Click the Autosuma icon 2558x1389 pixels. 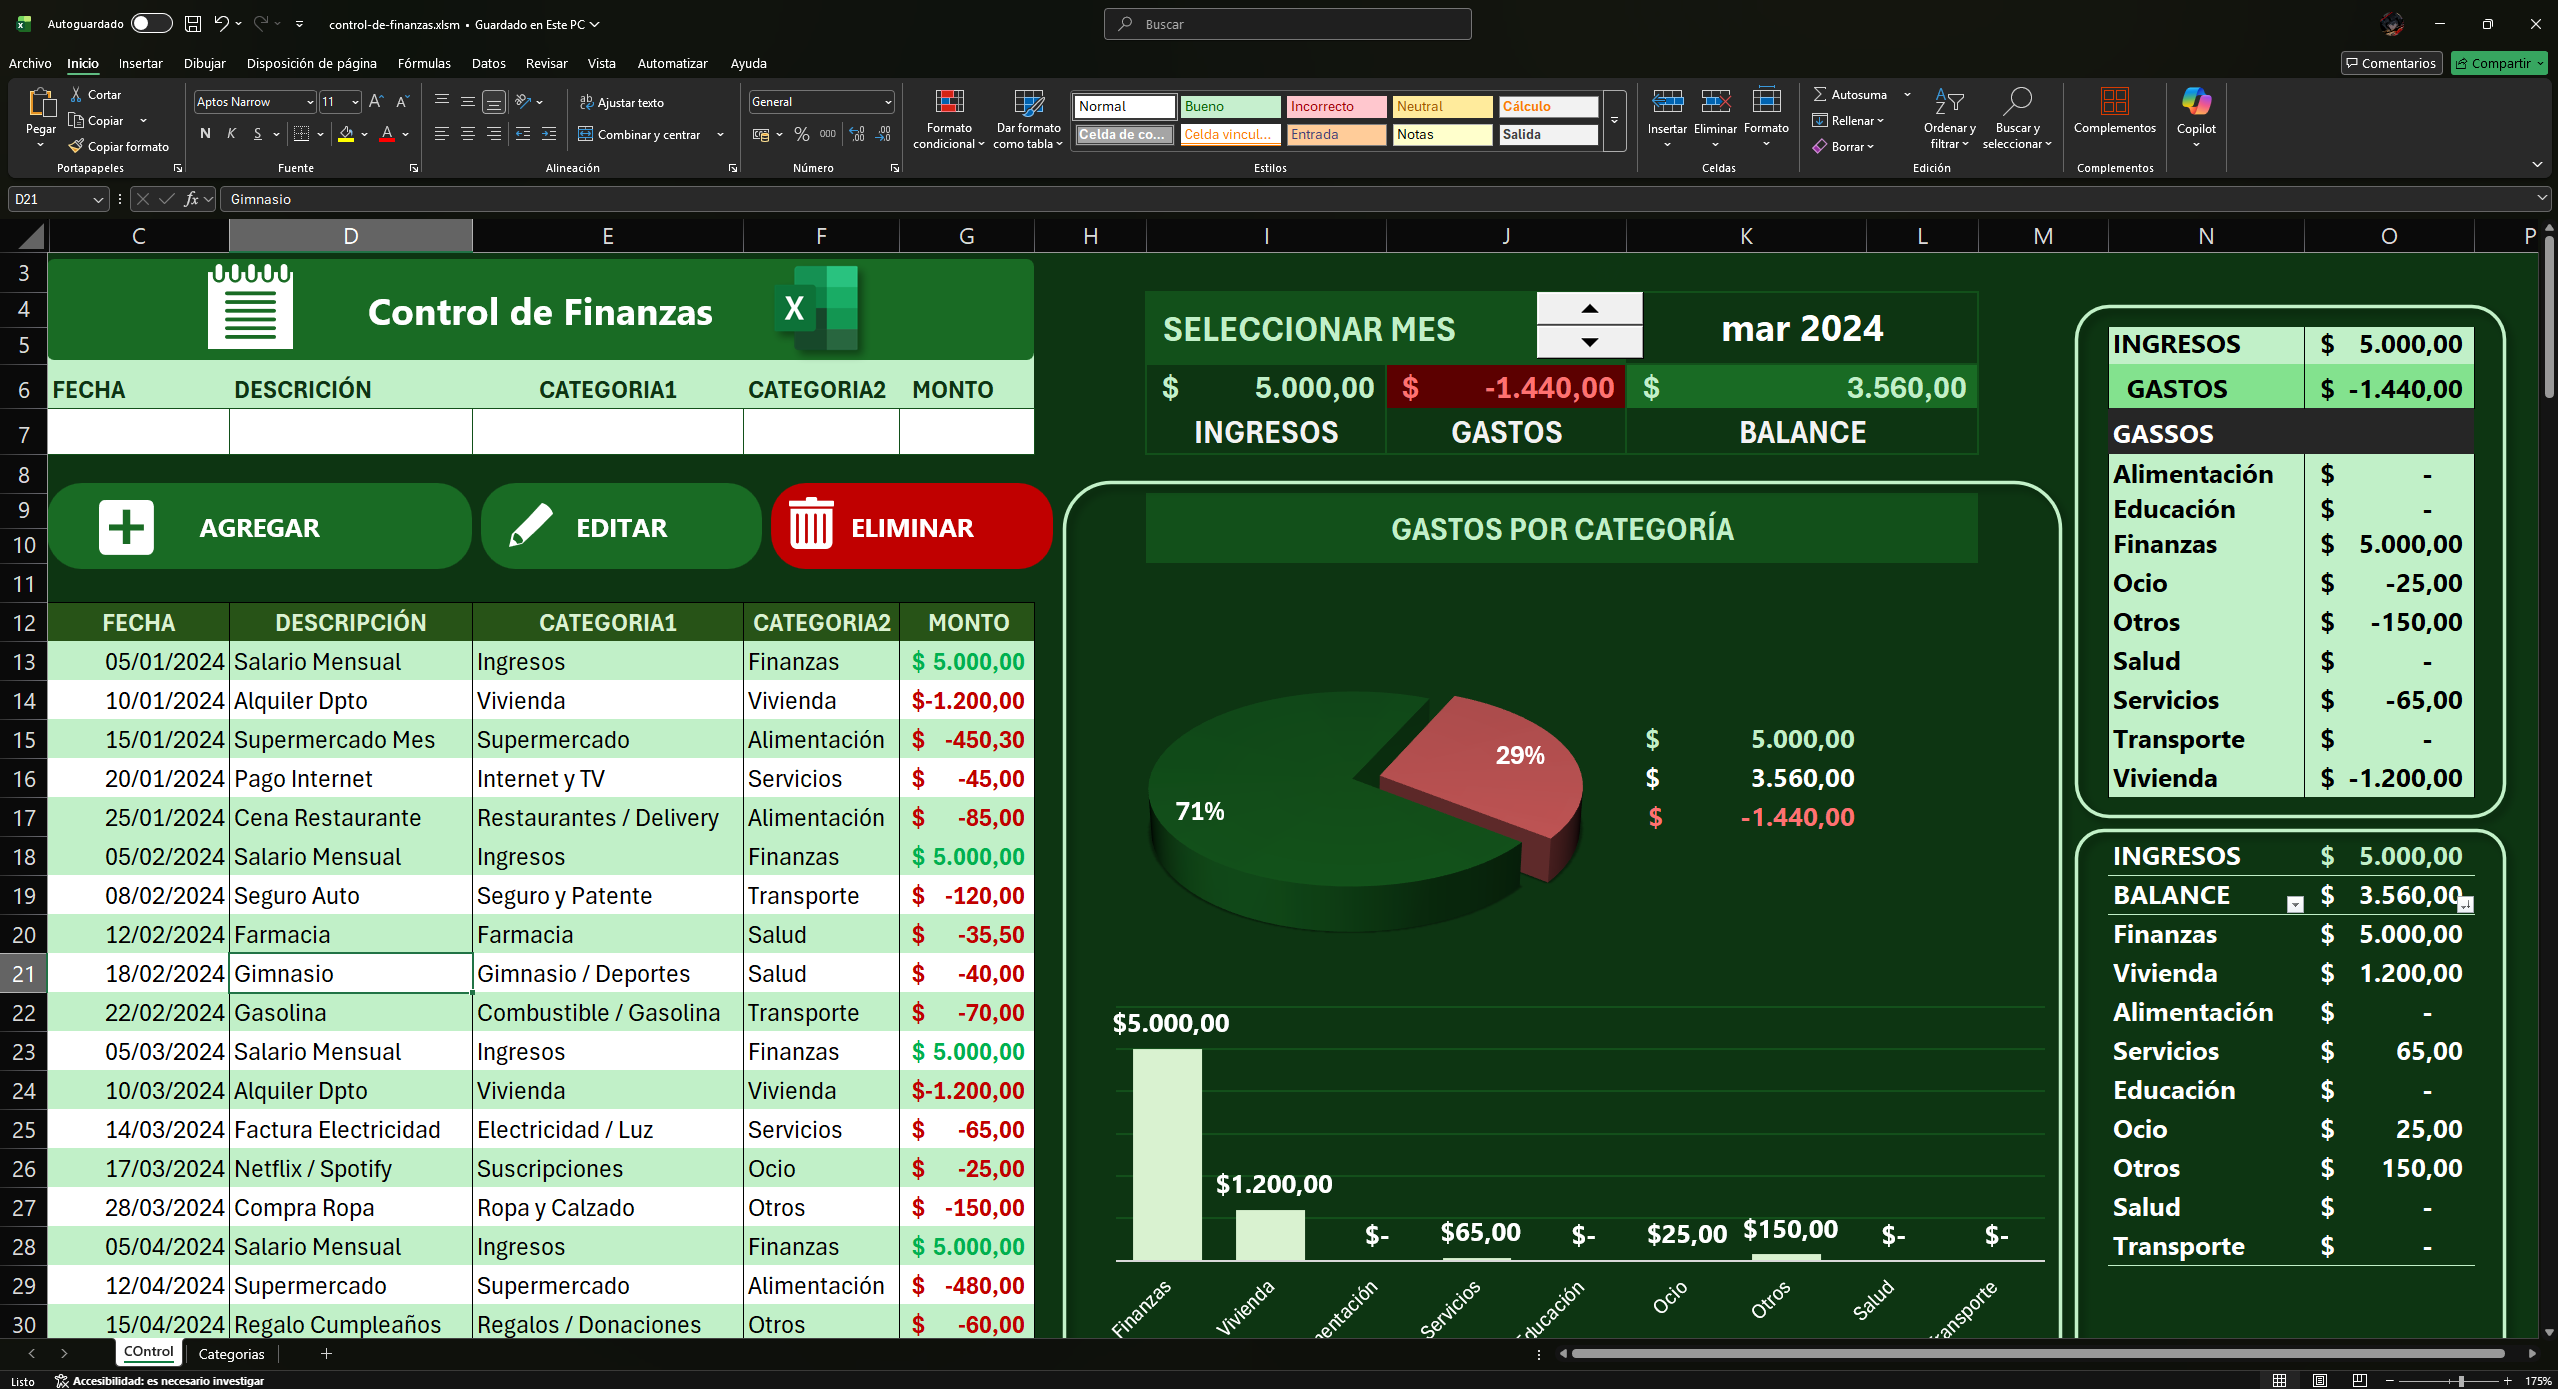point(1857,93)
